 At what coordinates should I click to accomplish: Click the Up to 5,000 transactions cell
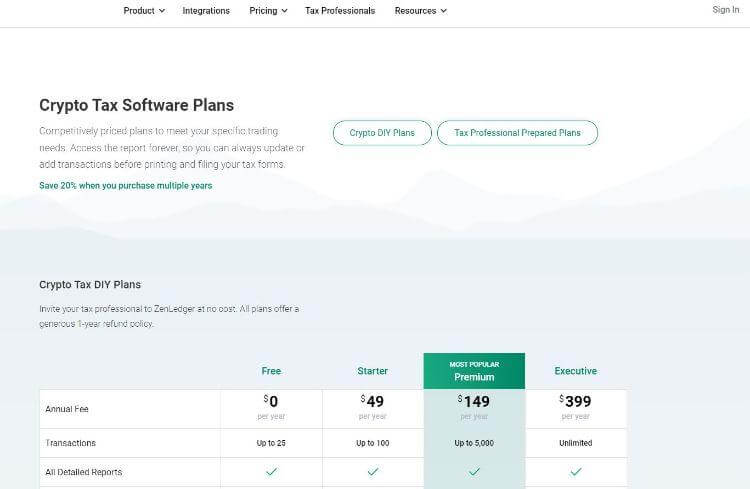pyautogui.click(x=474, y=443)
